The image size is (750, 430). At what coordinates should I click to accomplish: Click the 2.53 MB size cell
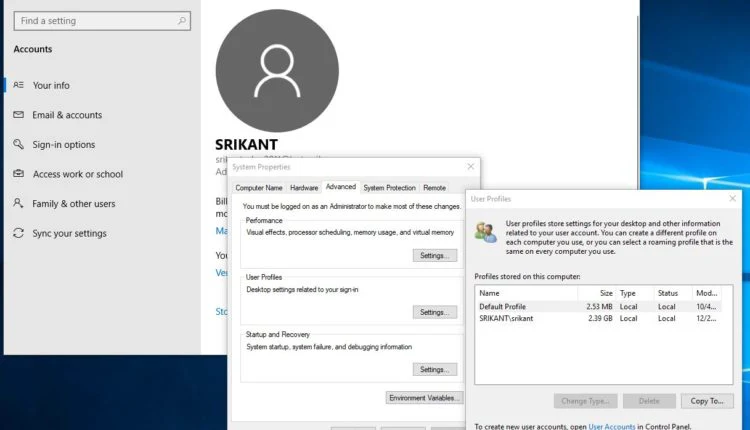click(599, 307)
